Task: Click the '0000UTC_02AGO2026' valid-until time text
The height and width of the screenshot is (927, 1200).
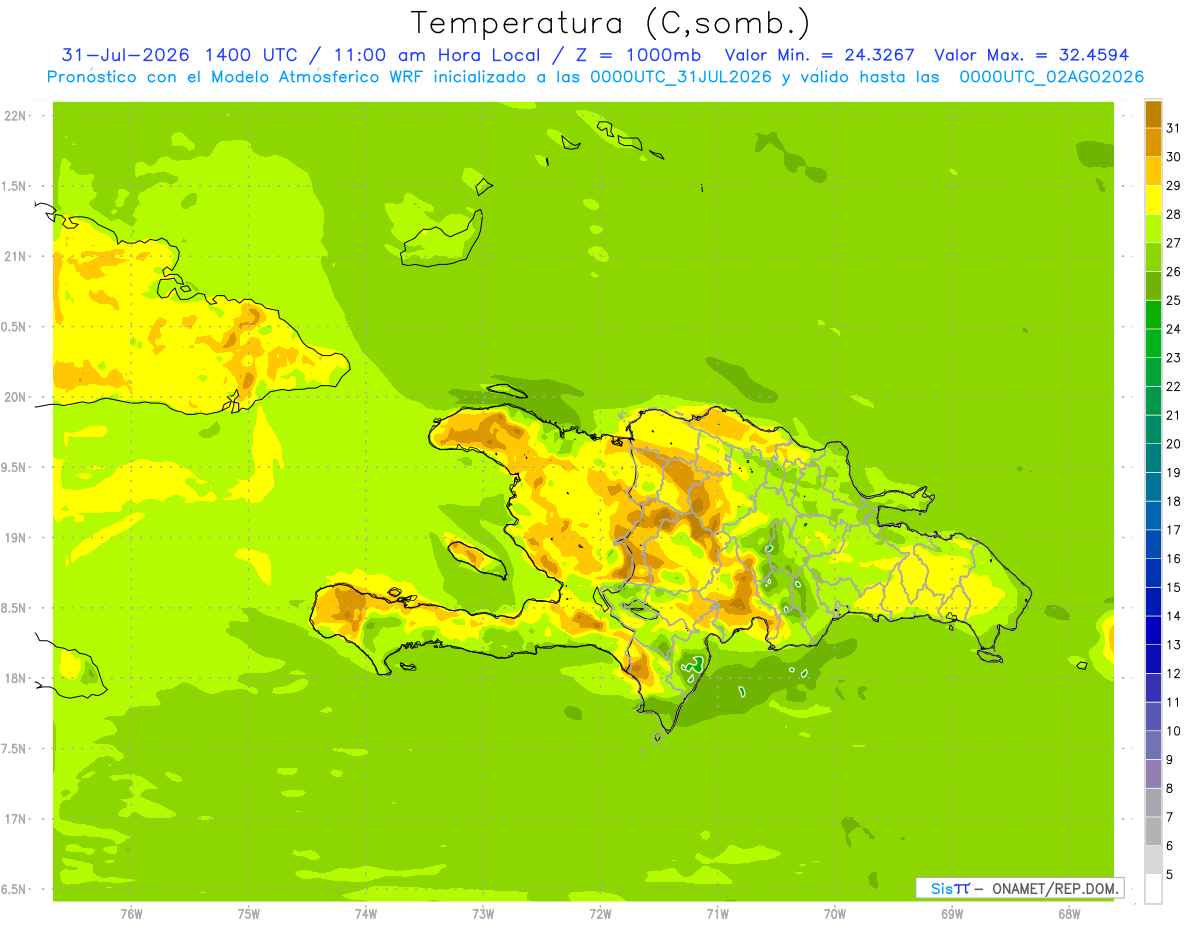Action: point(1051,77)
